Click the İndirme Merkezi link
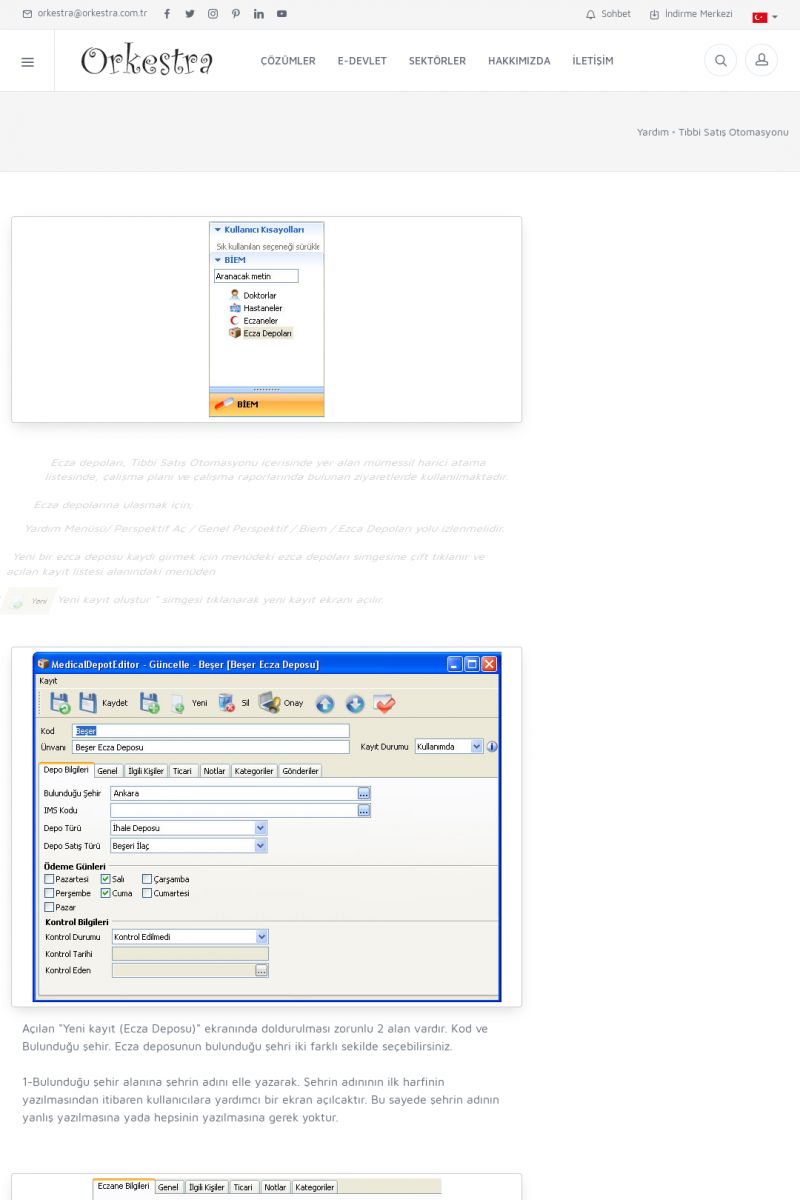The width and height of the screenshot is (800, 1200). click(x=691, y=14)
